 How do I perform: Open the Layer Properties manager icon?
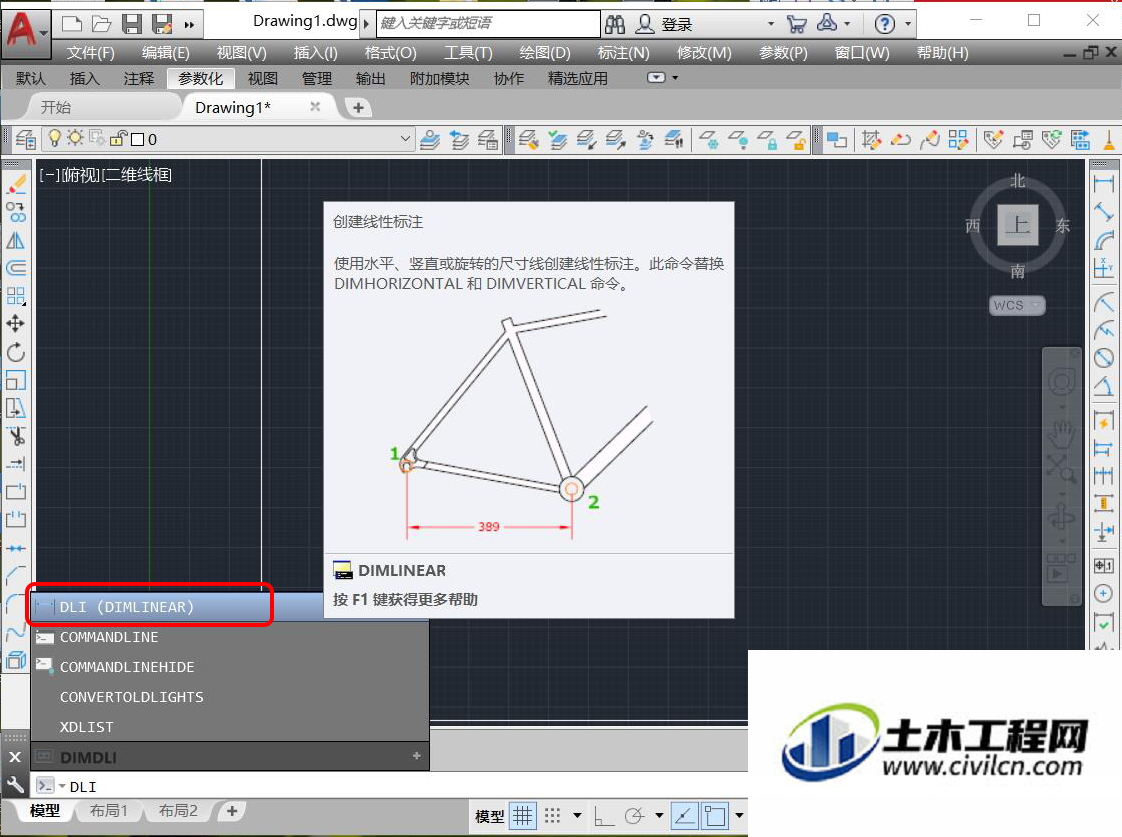click(26, 139)
